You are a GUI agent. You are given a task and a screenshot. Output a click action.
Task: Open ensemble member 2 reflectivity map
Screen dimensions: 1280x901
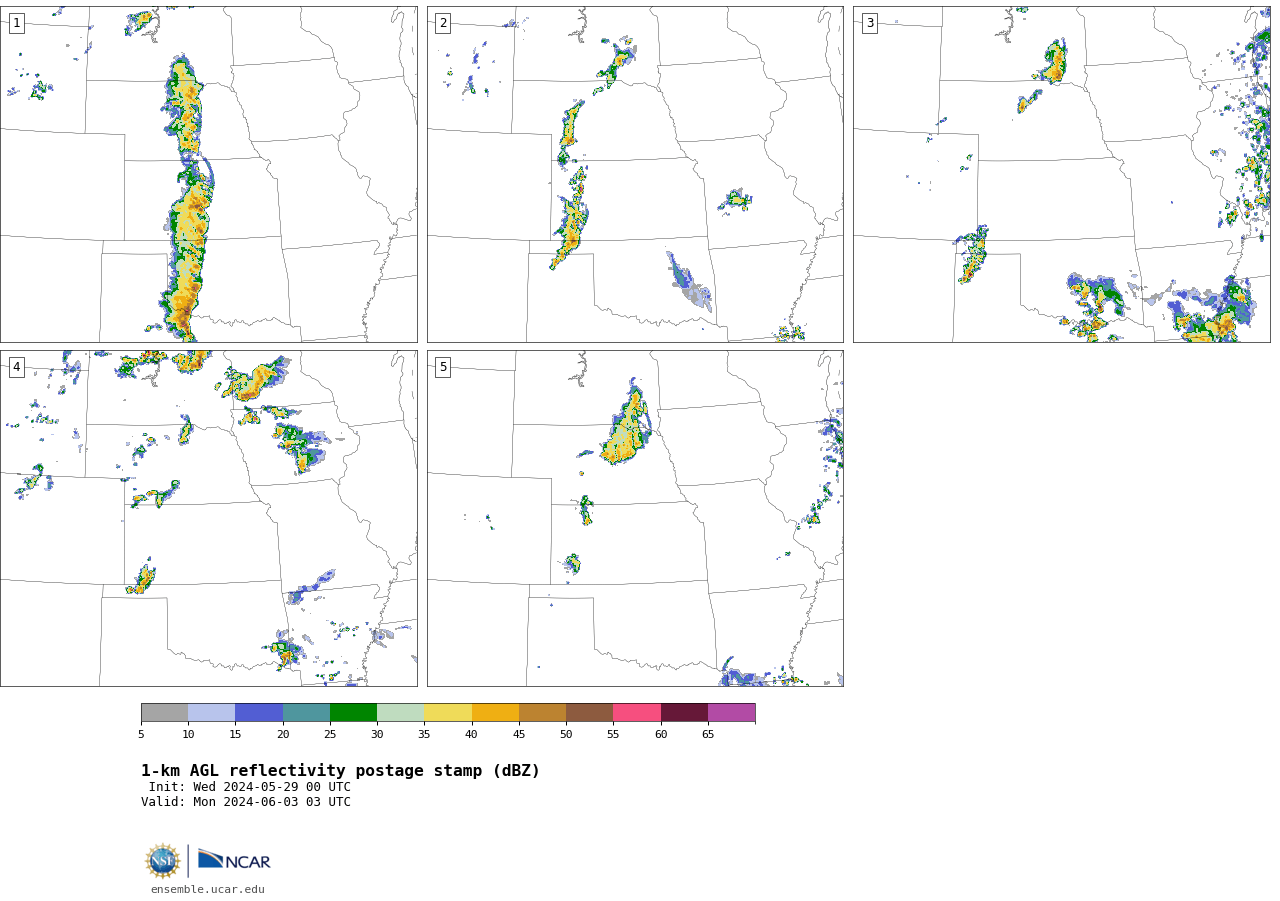(635, 175)
